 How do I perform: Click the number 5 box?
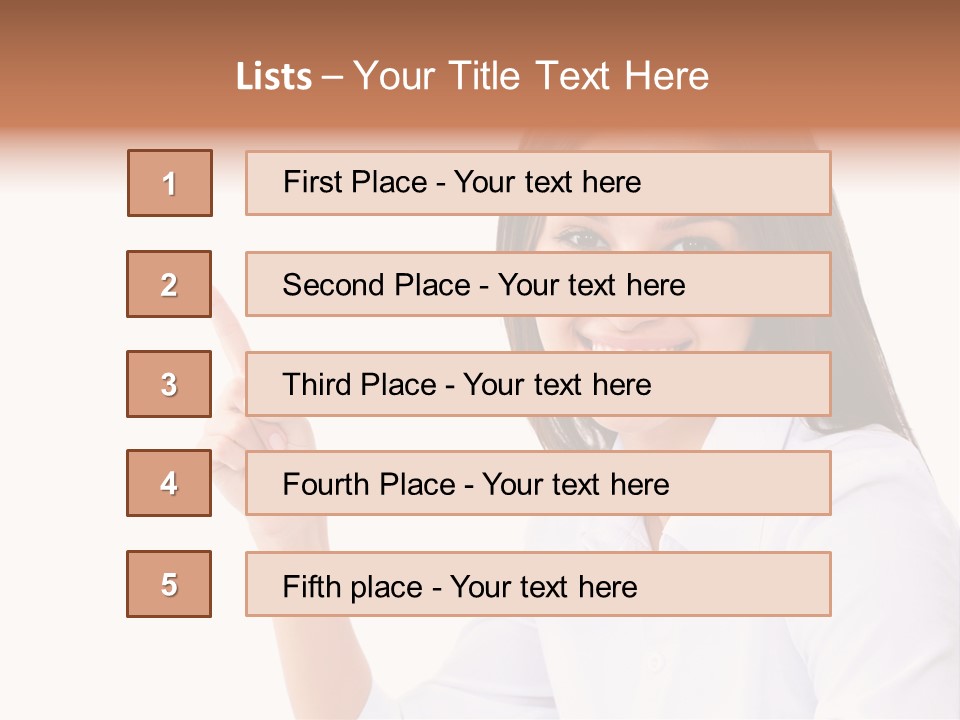[169, 584]
